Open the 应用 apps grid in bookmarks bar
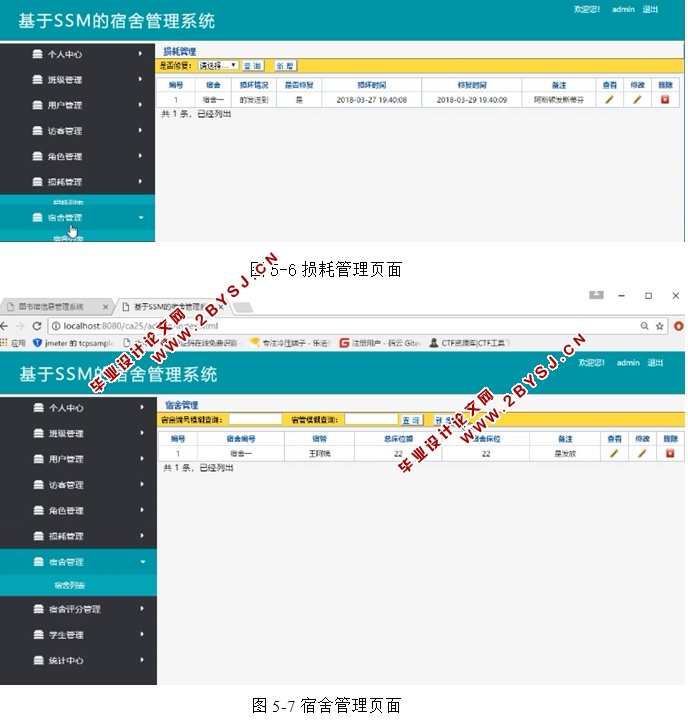Viewport: 688px width, 723px height. (13, 343)
